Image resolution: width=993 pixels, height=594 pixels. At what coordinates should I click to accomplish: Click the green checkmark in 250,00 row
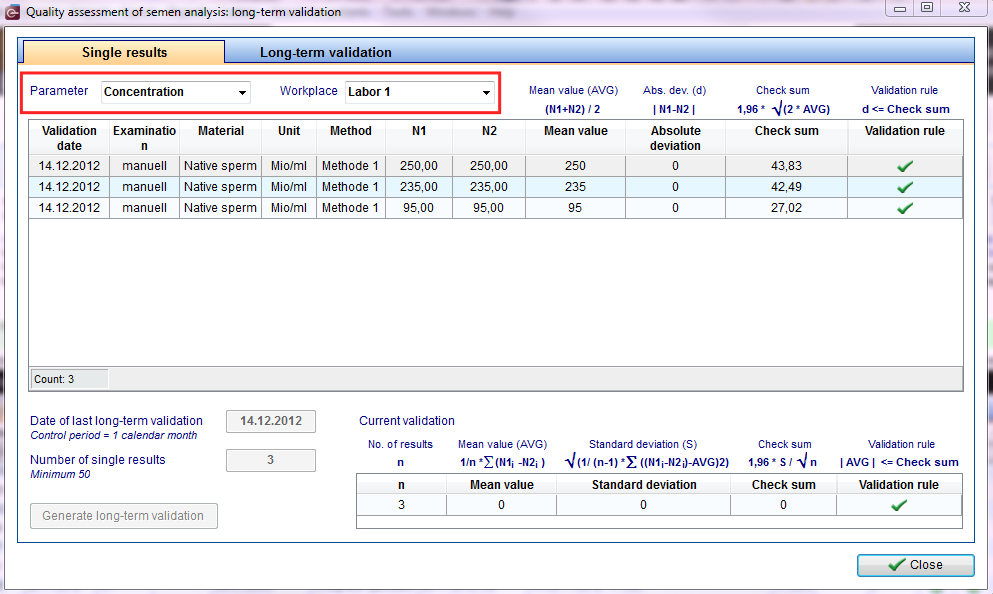coord(905,166)
